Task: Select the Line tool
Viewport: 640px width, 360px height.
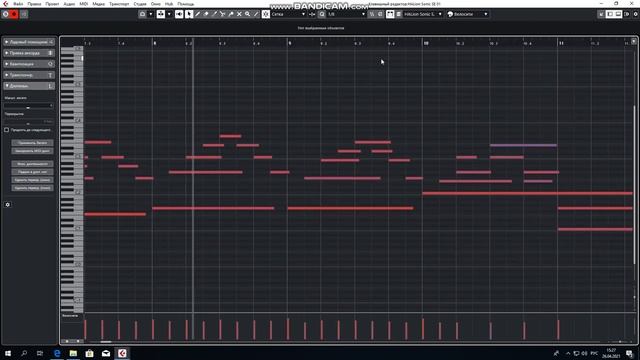Action: tap(256, 14)
